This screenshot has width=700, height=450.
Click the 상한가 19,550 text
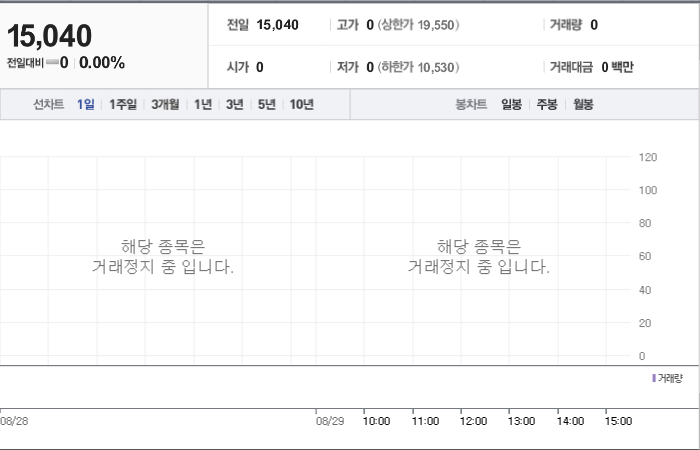click(418, 25)
